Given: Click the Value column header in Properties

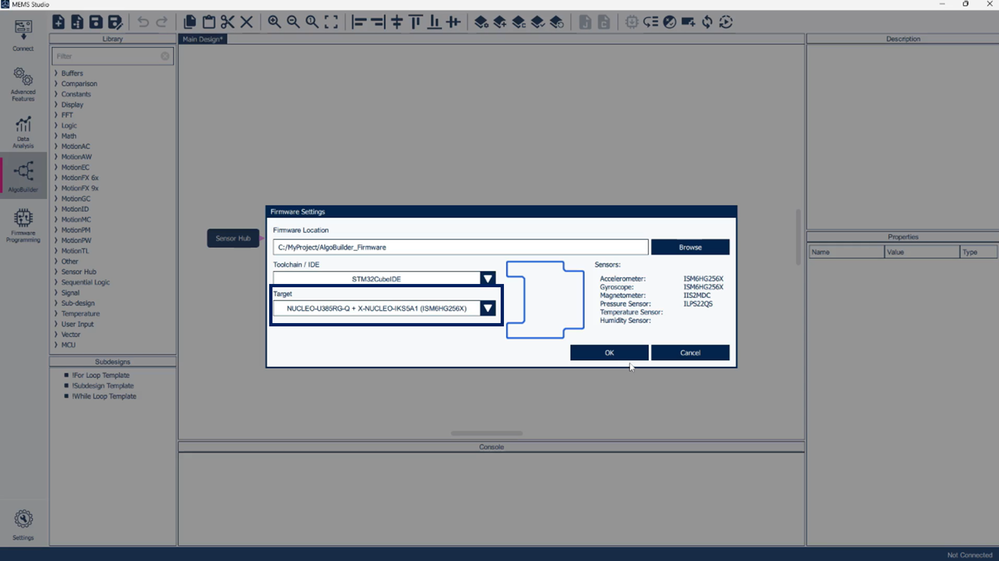Looking at the screenshot, I should pos(922,252).
